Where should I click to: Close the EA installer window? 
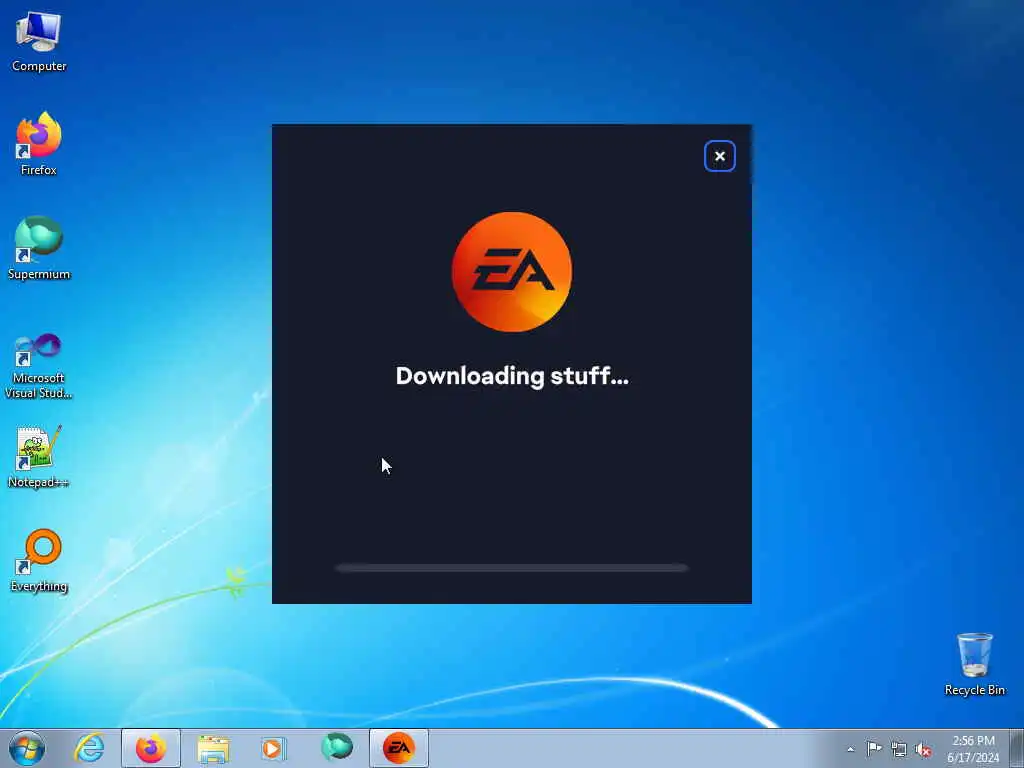coord(720,156)
